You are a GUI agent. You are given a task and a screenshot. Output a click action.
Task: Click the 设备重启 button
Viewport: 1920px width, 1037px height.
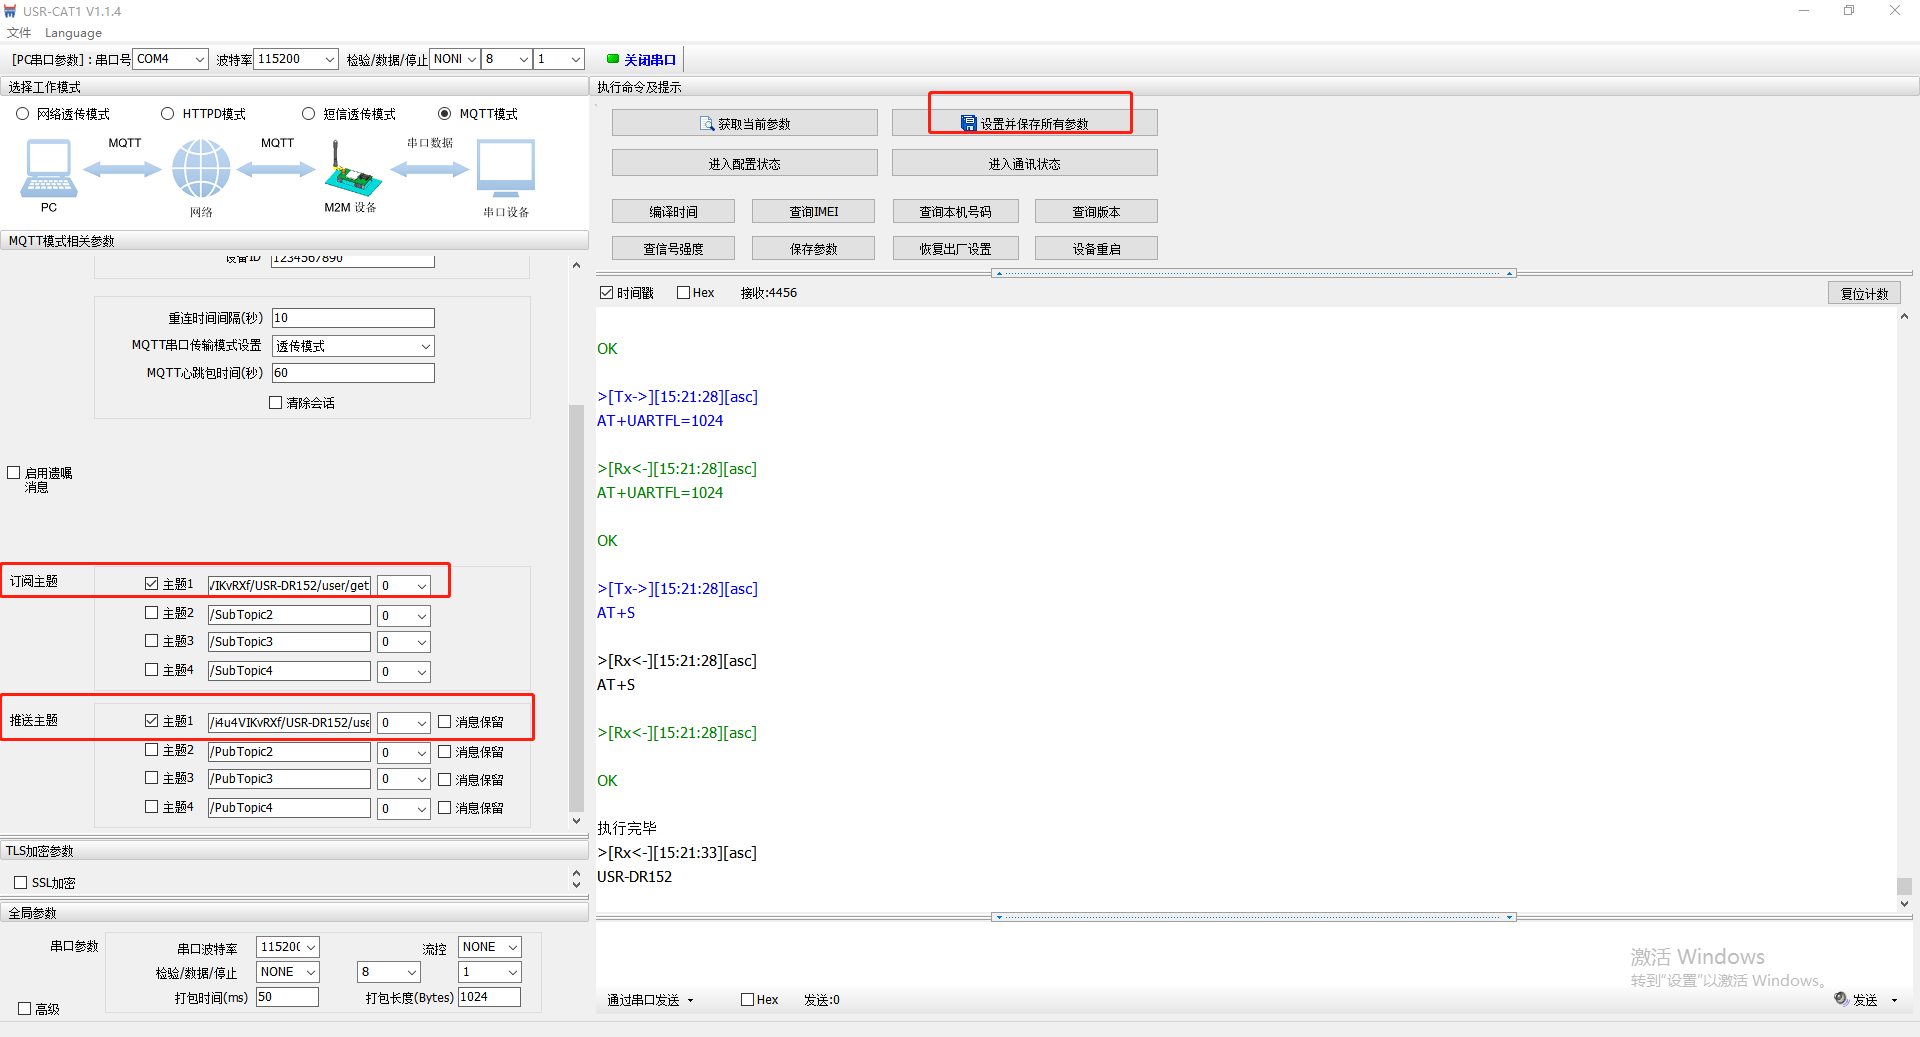[1096, 249]
